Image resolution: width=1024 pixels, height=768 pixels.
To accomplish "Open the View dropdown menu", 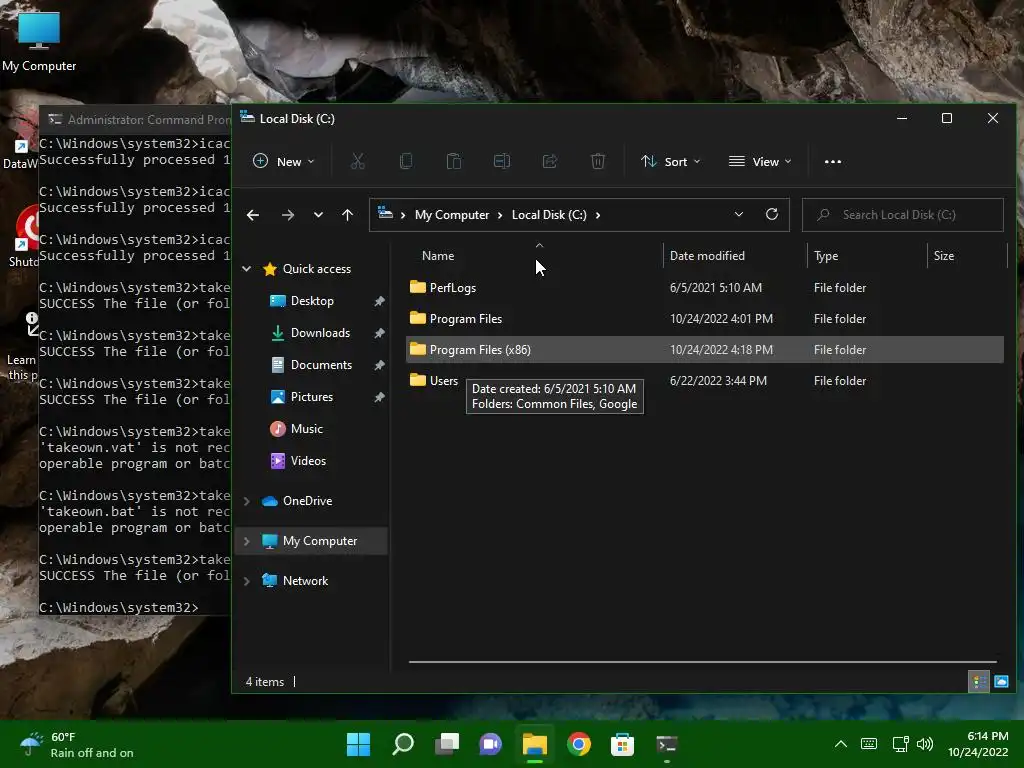I will 760,161.
